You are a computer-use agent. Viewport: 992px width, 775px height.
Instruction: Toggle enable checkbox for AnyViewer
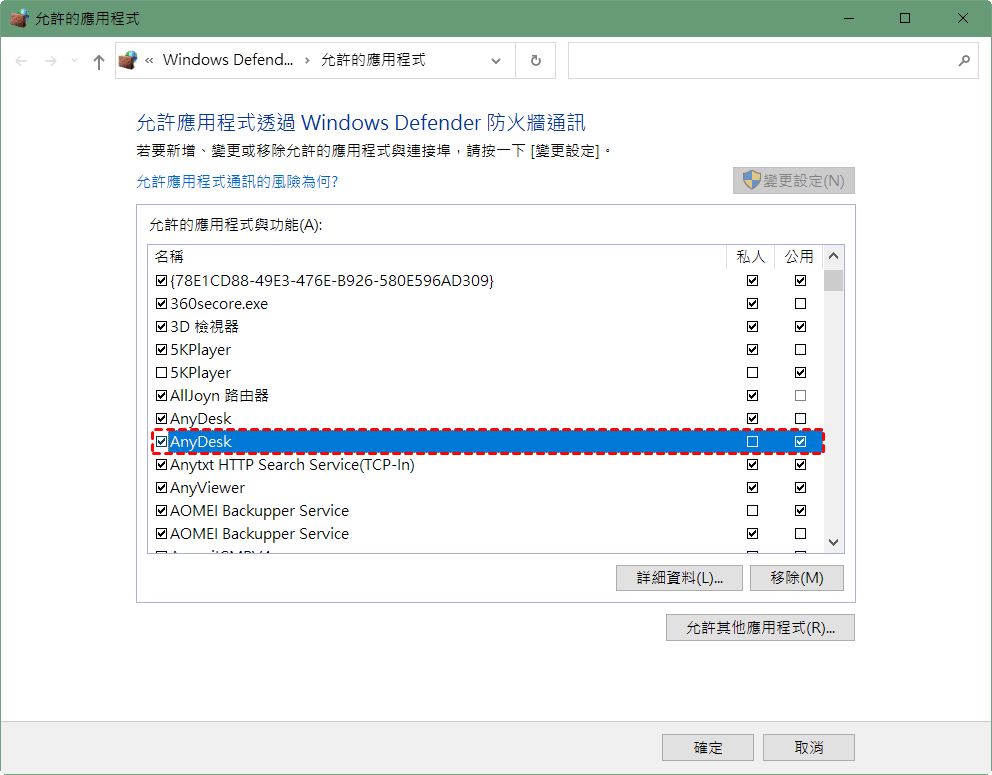(161, 488)
